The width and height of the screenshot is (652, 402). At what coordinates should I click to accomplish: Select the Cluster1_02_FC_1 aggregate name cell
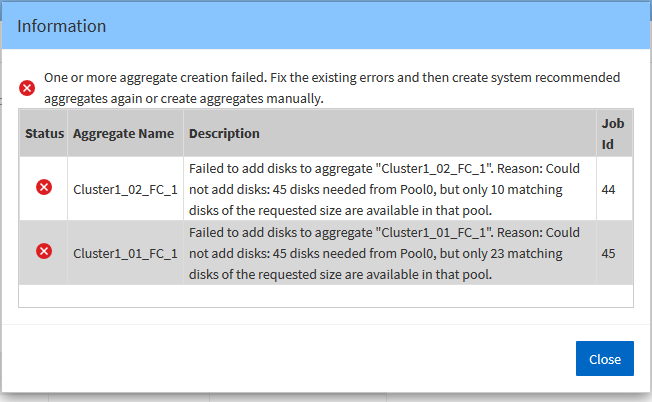coord(125,187)
